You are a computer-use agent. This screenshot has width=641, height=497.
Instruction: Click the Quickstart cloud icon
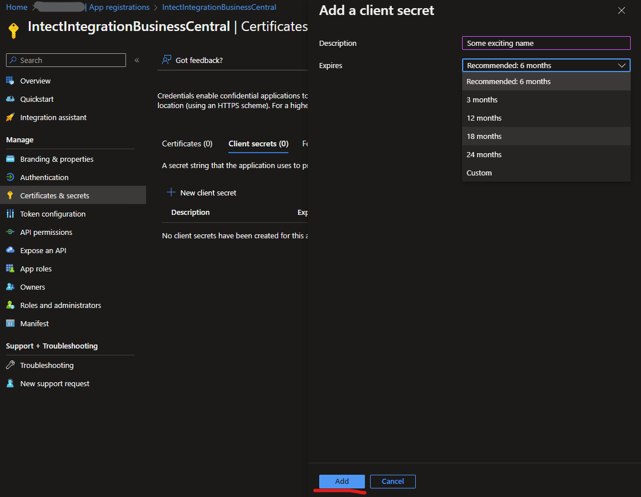click(10, 99)
